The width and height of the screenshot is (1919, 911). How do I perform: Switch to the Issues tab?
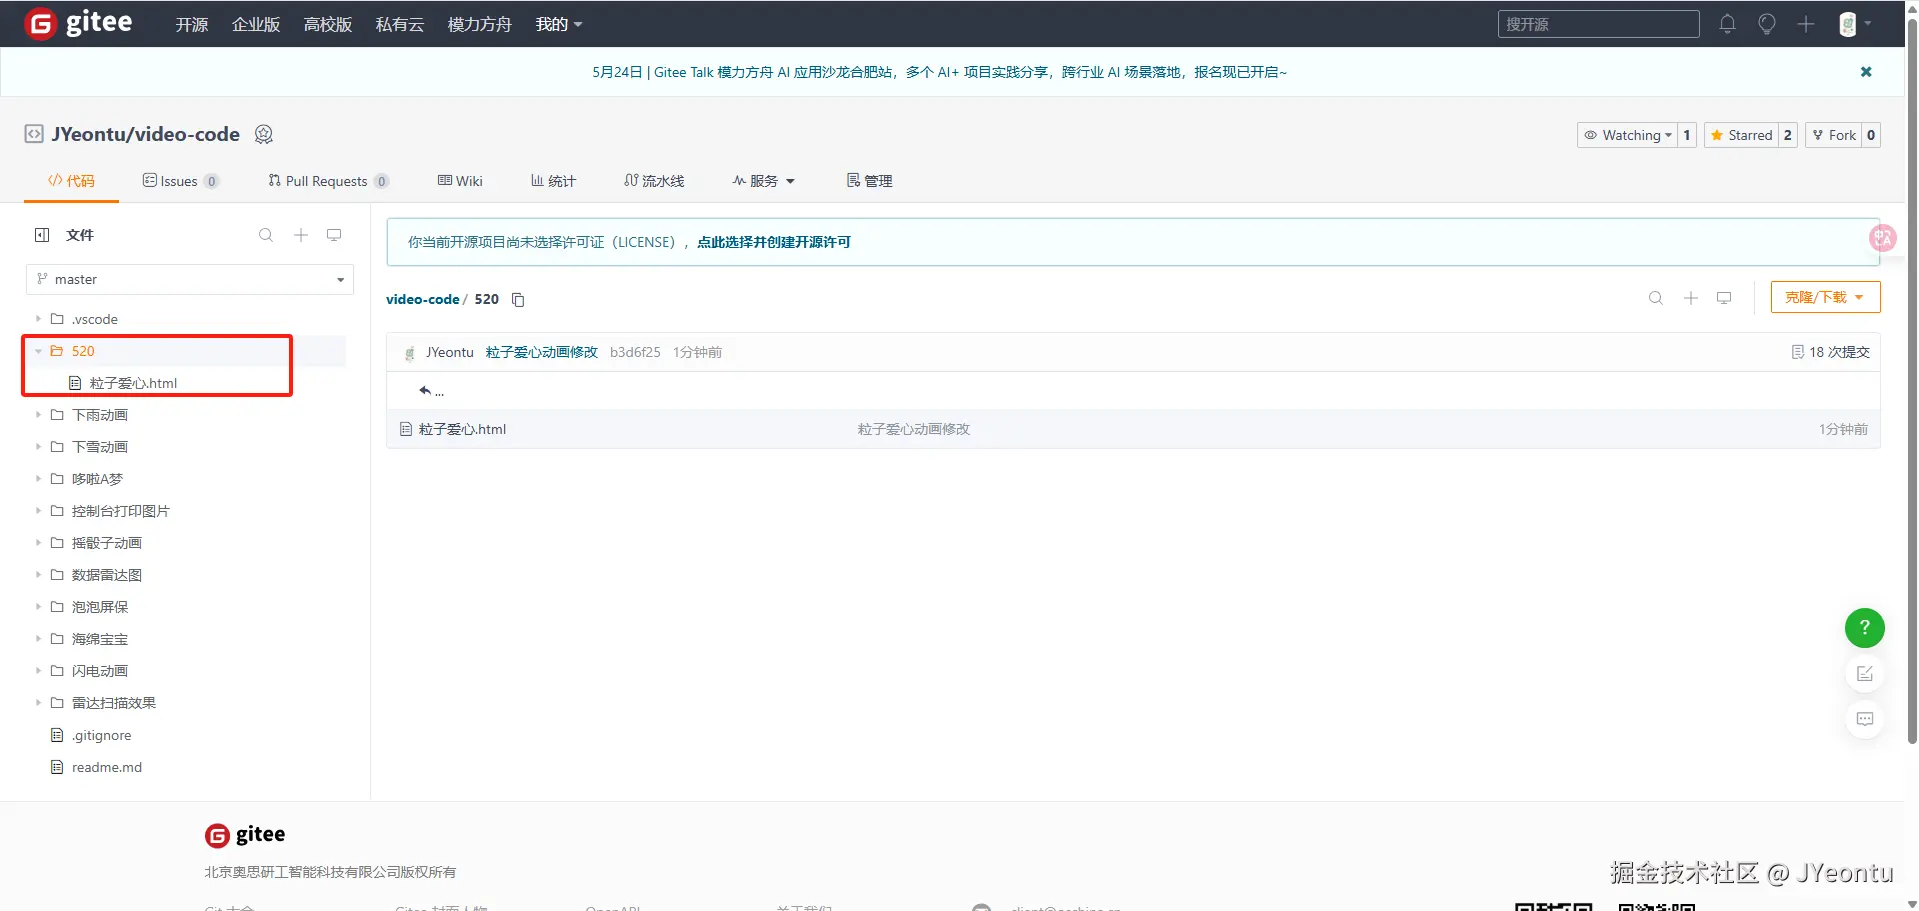click(x=181, y=181)
